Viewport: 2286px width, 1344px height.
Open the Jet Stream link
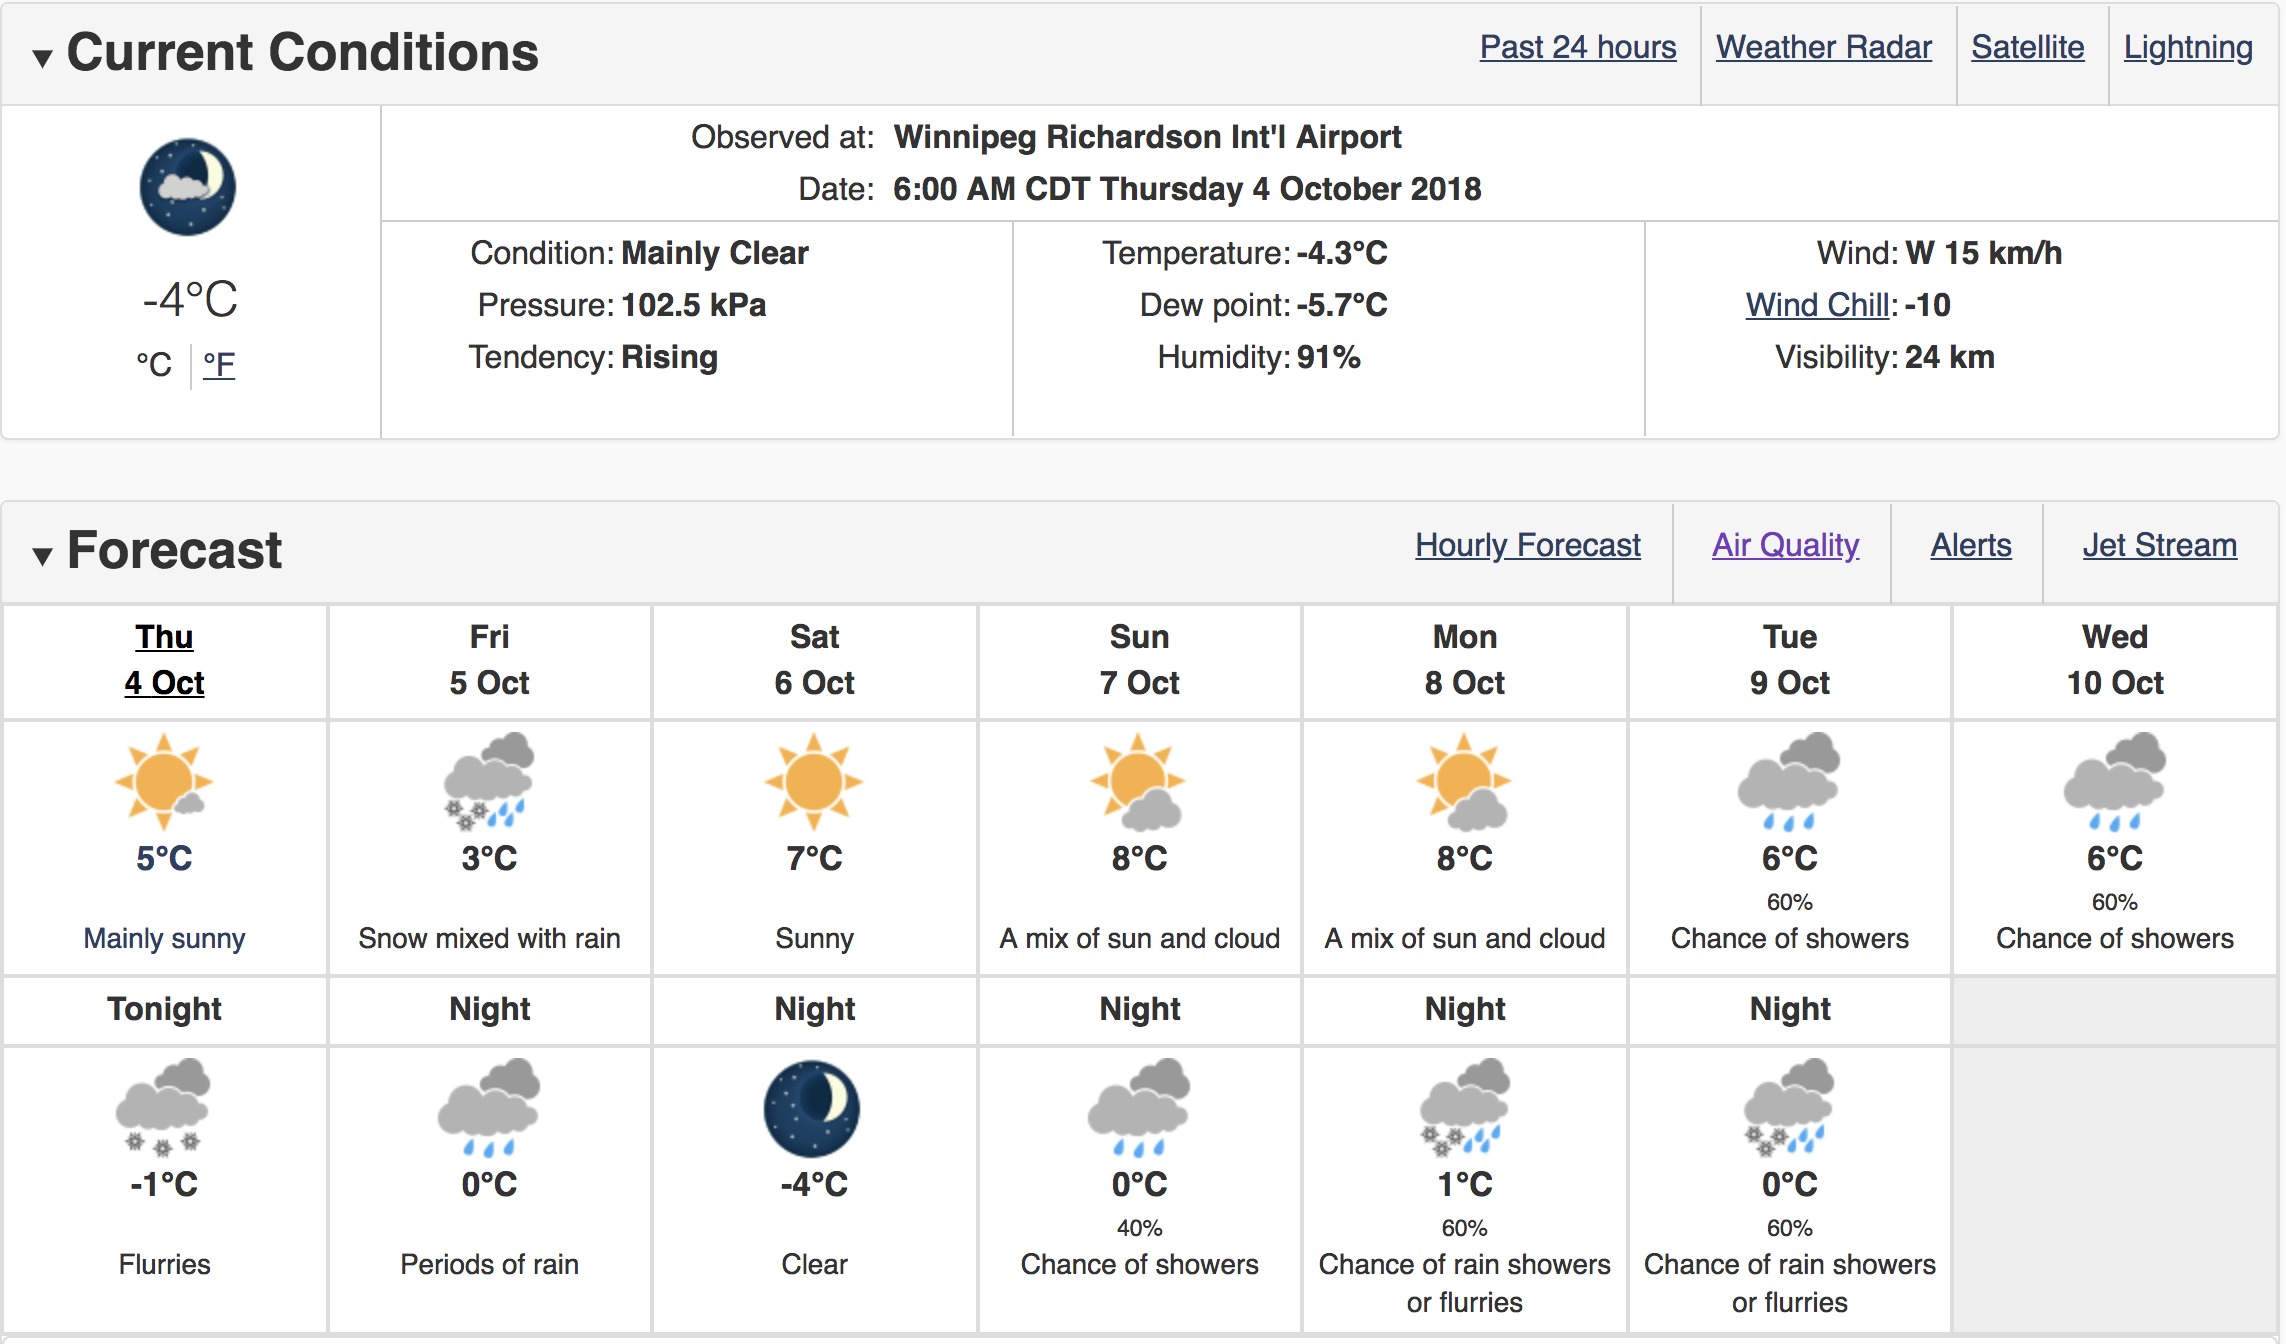click(x=2160, y=545)
